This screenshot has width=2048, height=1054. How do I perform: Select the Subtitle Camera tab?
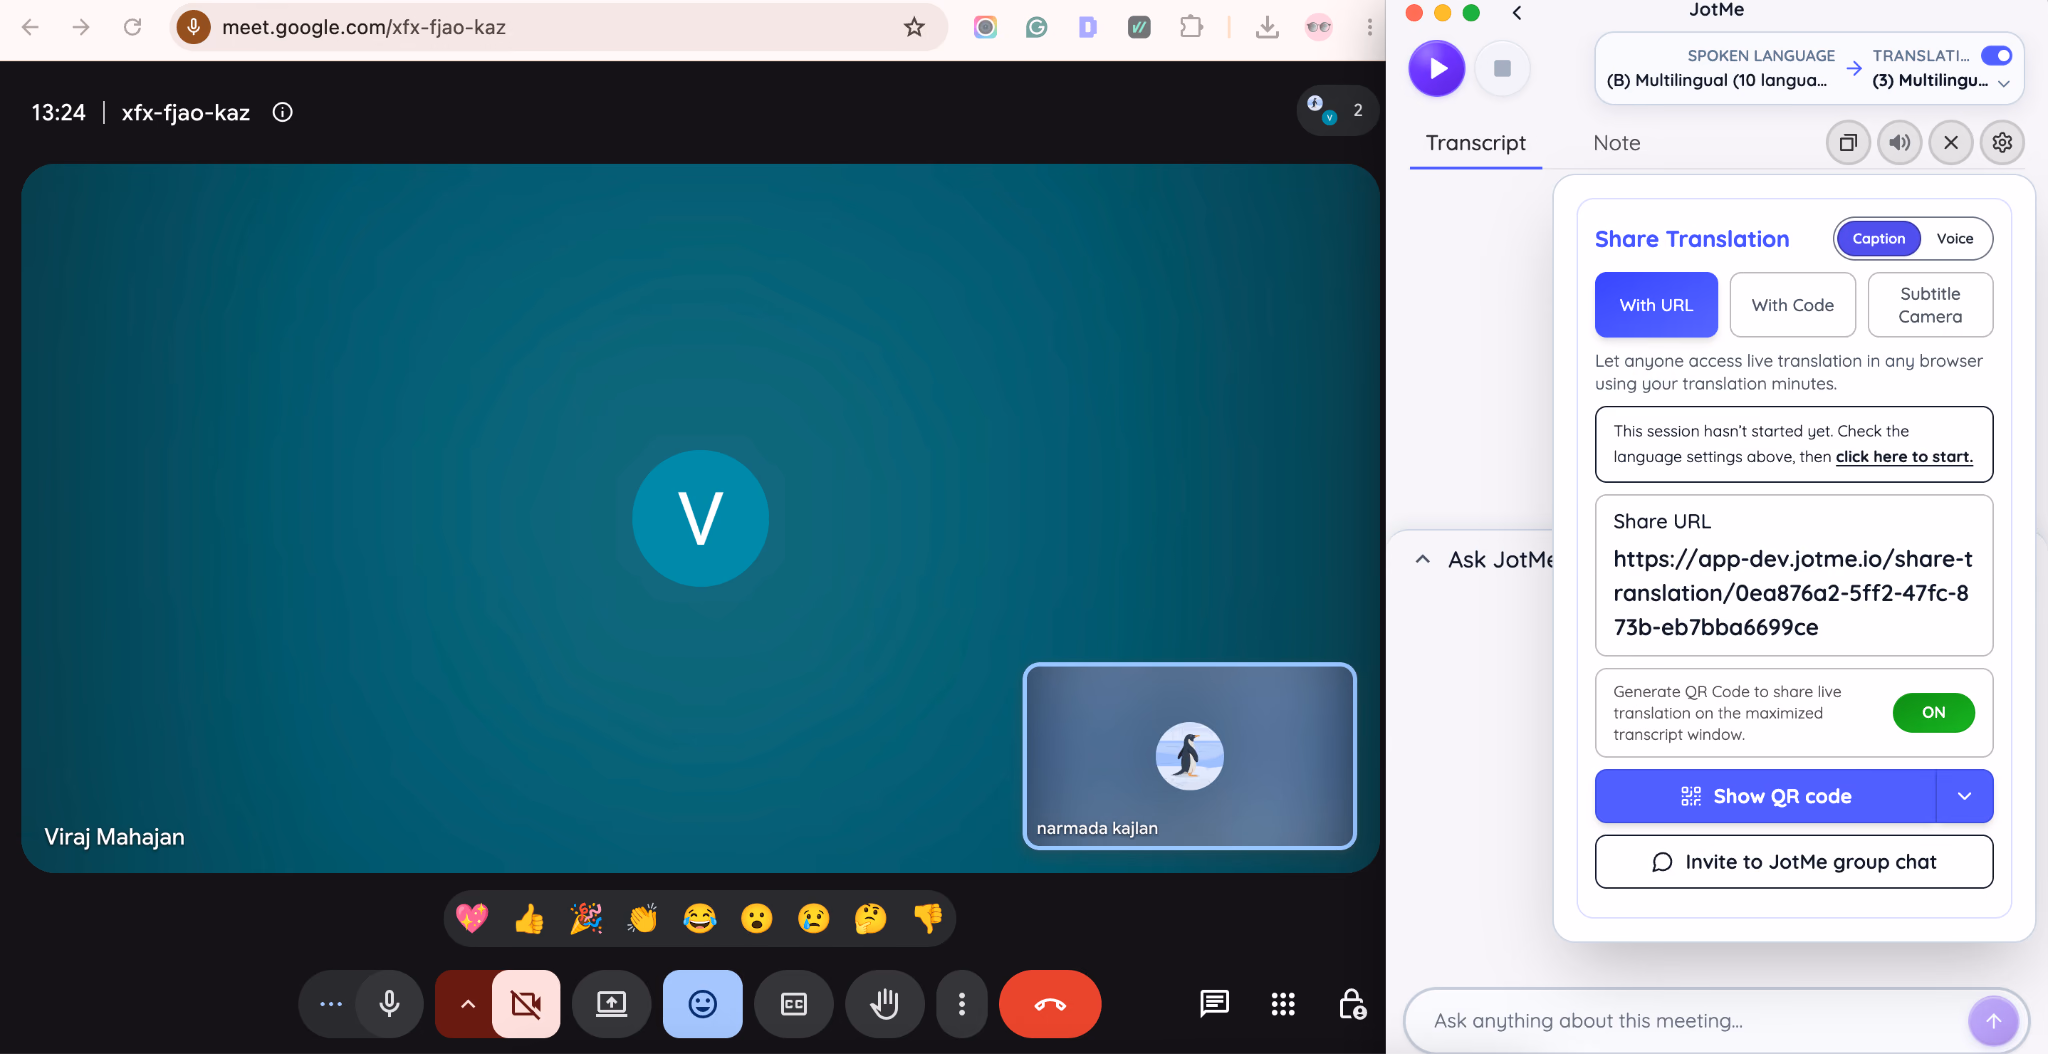pyautogui.click(x=1930, y=305)
